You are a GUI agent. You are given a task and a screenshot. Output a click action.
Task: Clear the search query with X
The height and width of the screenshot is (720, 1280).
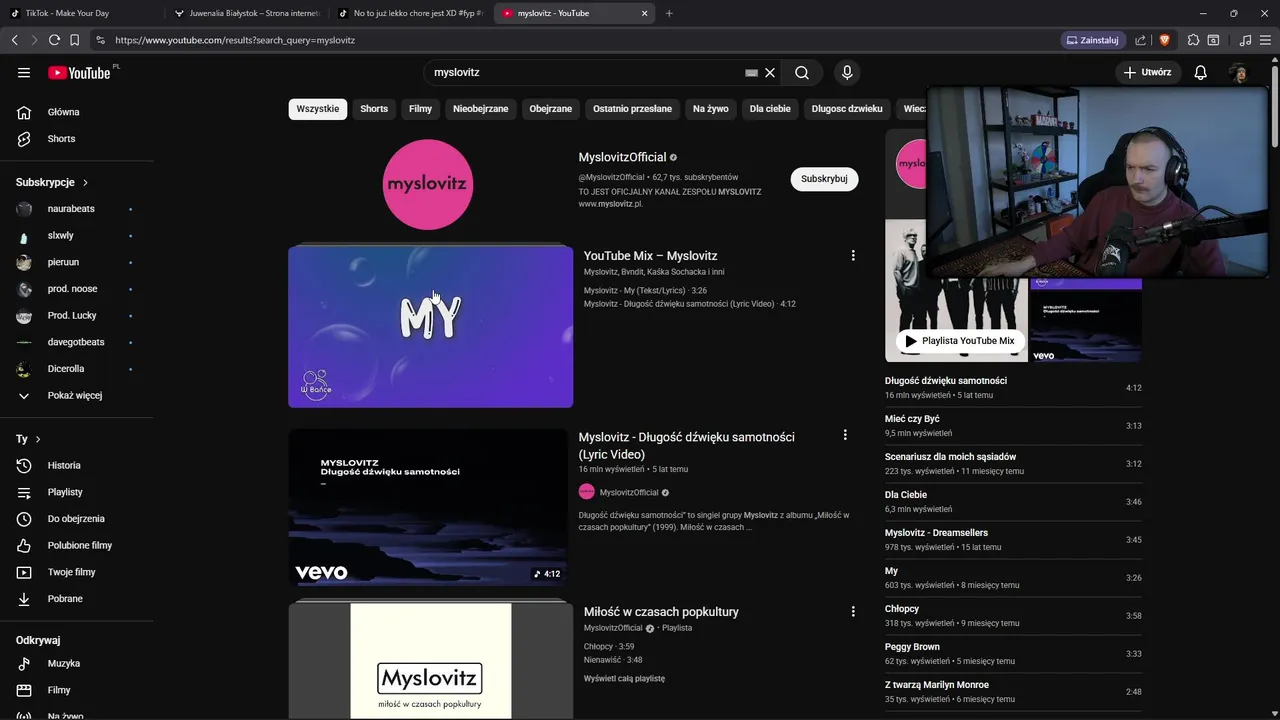[770, 72]
